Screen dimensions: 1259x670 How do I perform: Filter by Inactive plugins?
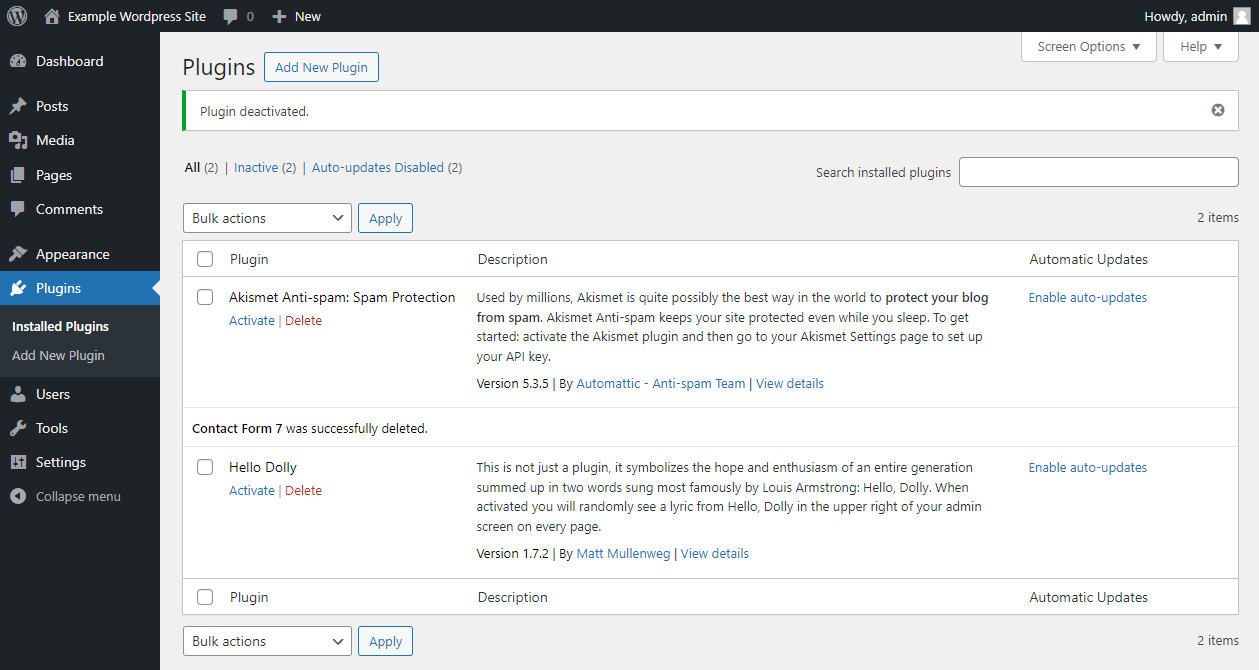click(x=265, y=168)
